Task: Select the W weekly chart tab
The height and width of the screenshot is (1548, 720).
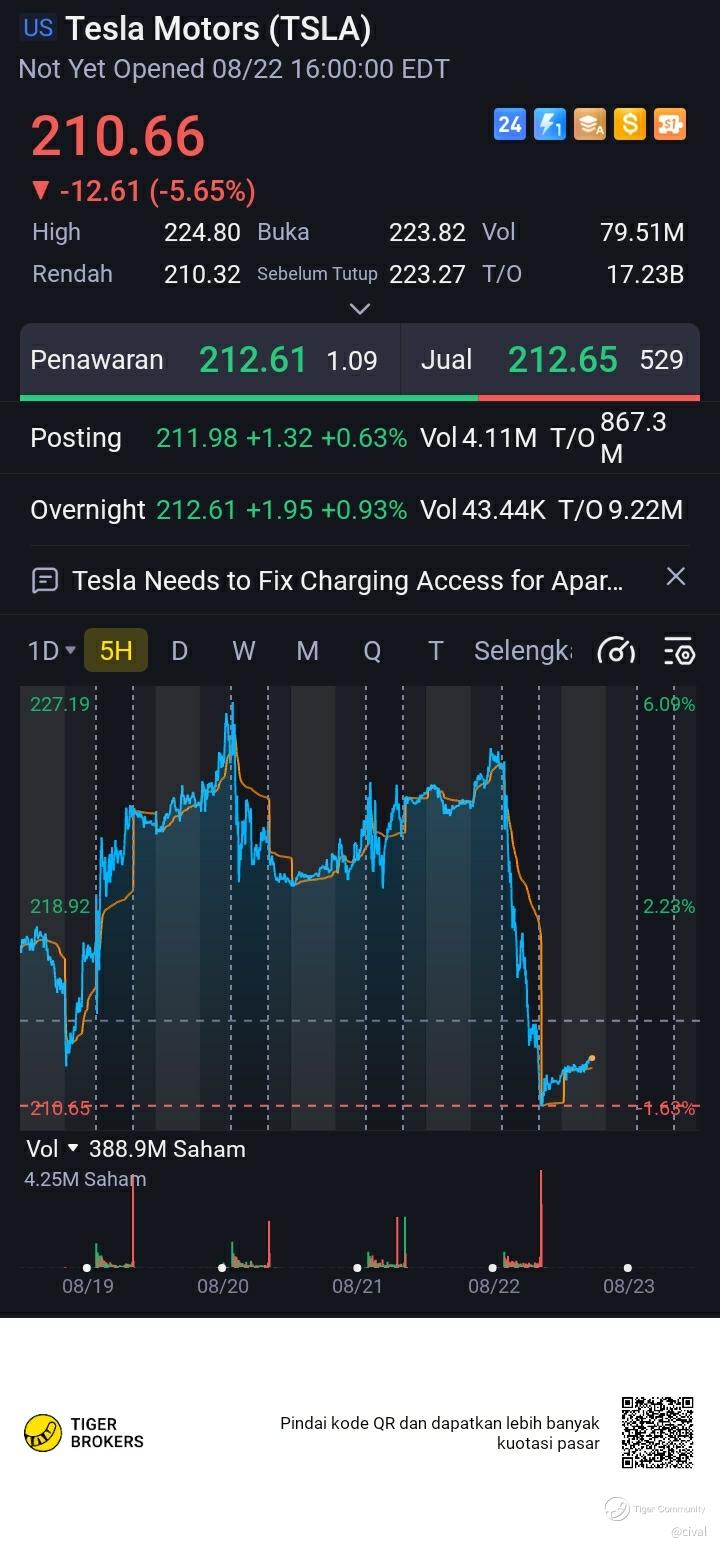Action: [x=244, y=652]
